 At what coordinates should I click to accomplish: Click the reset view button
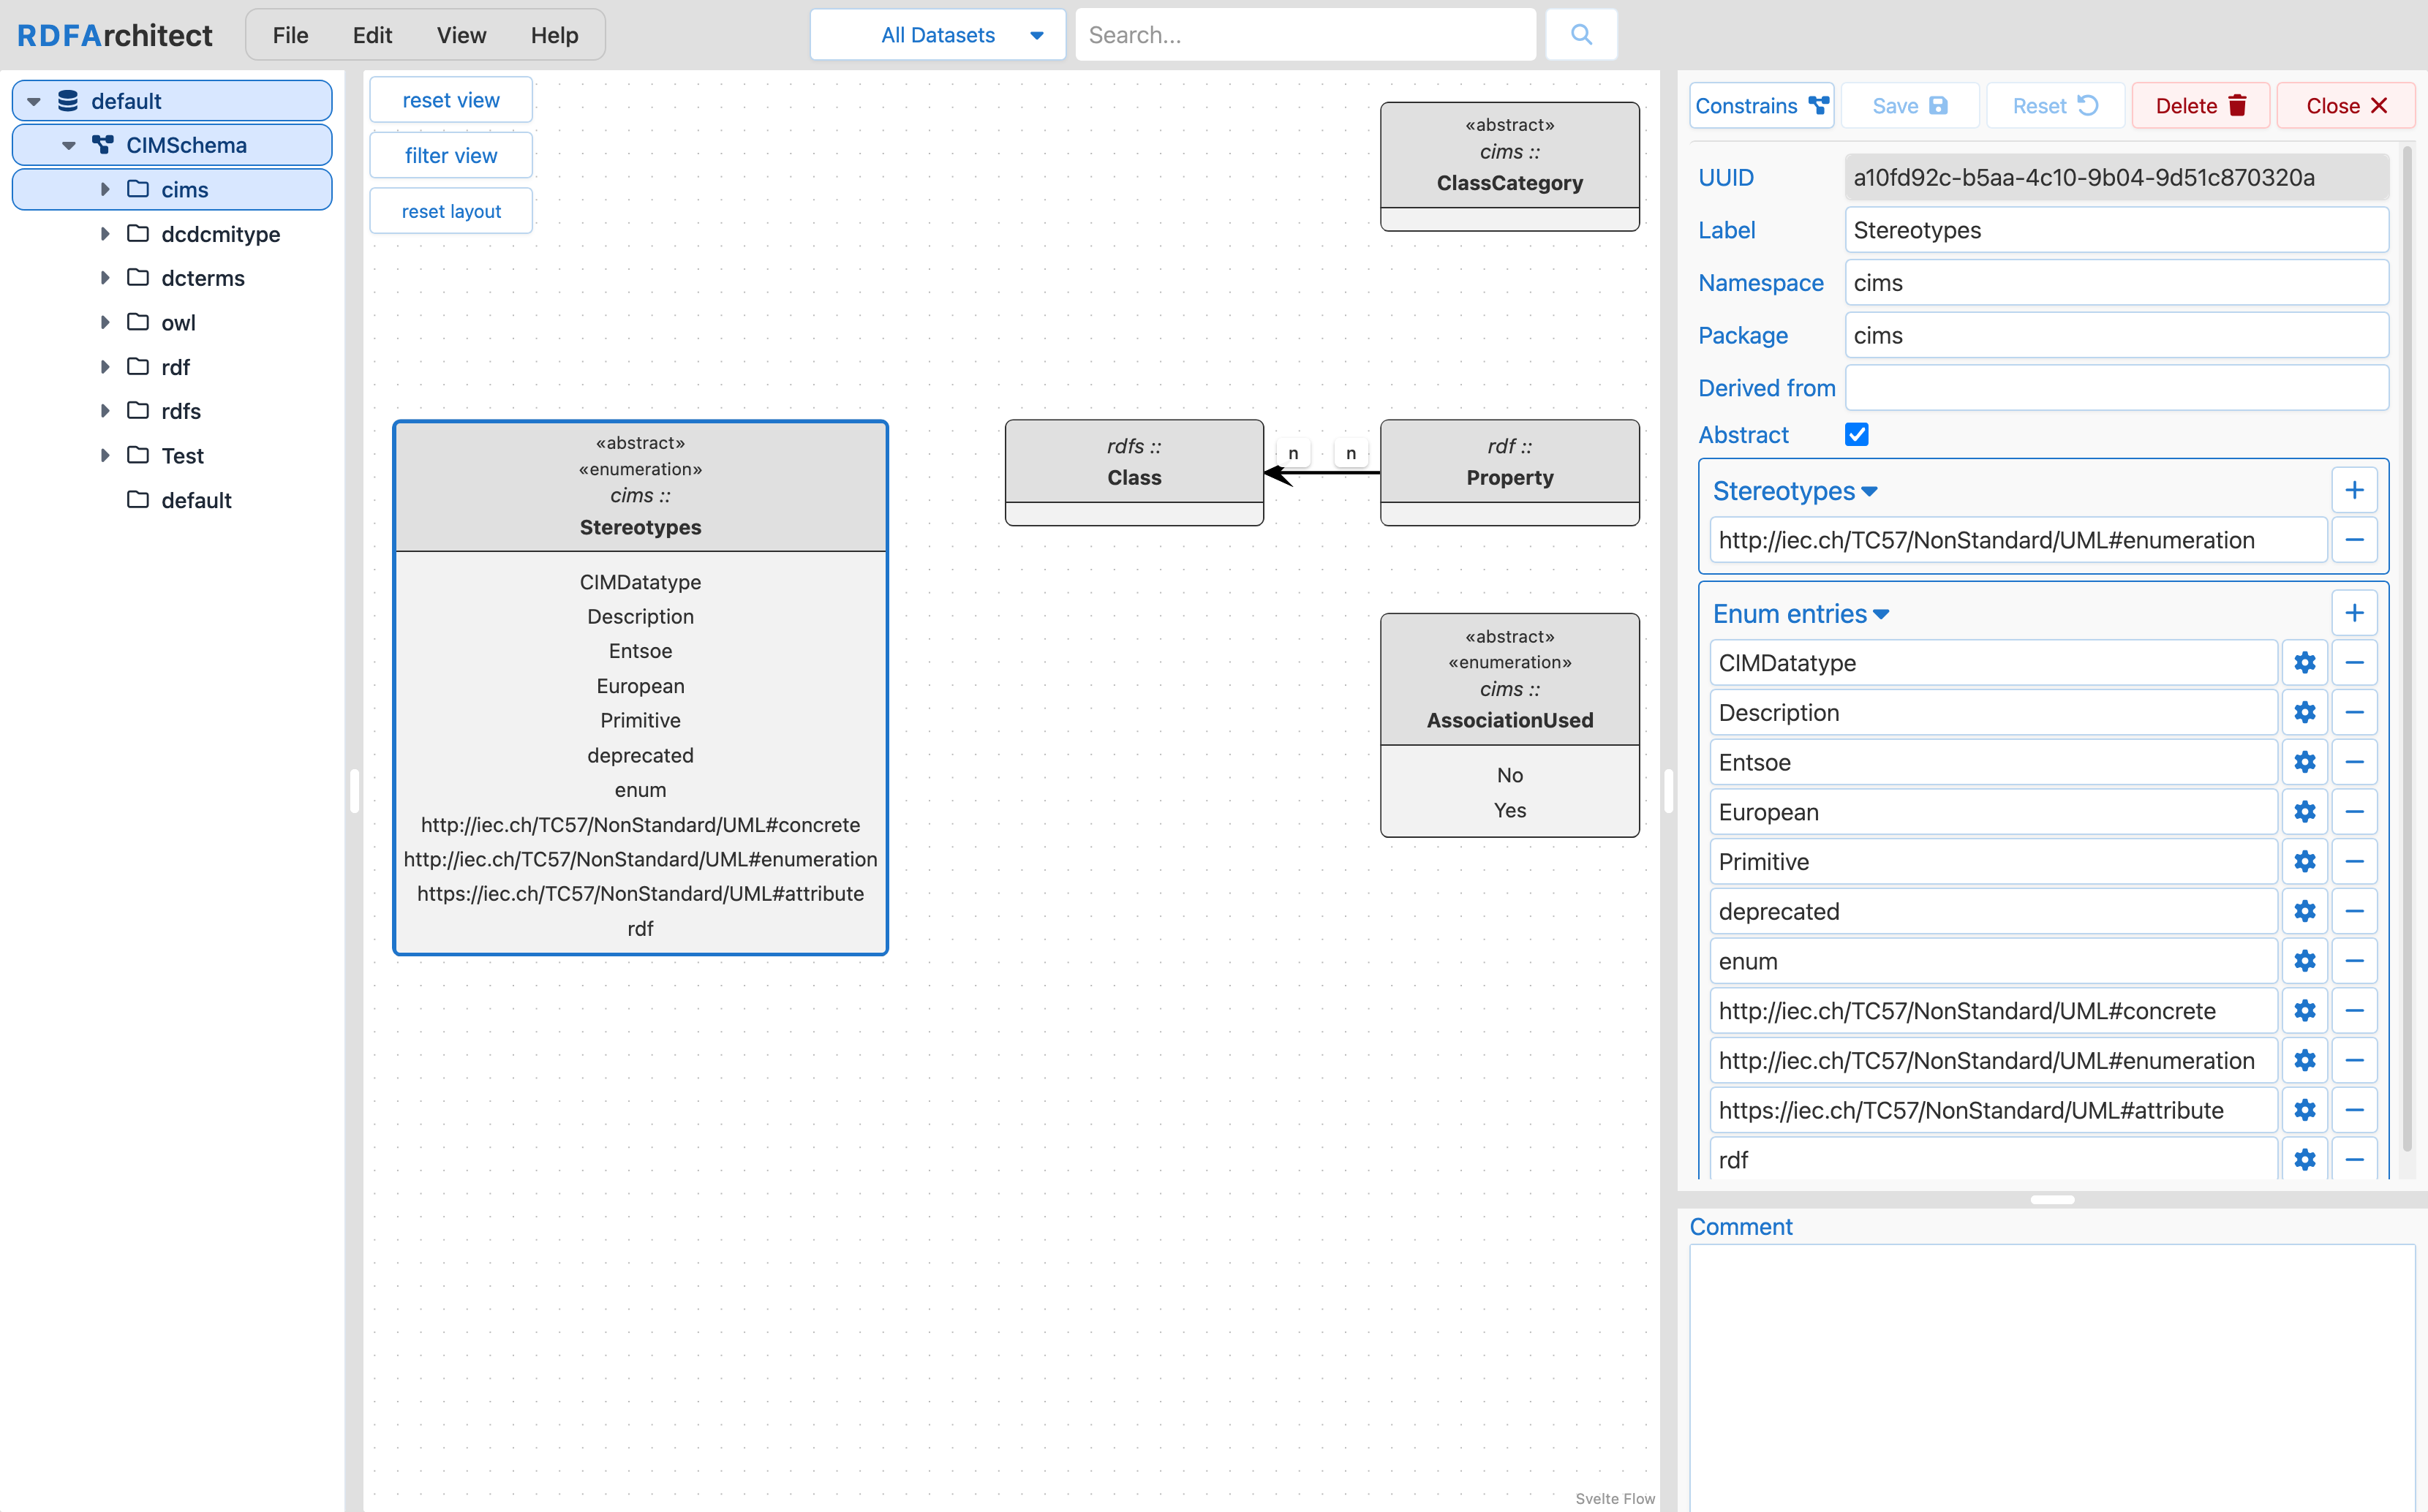pos(451,100)
